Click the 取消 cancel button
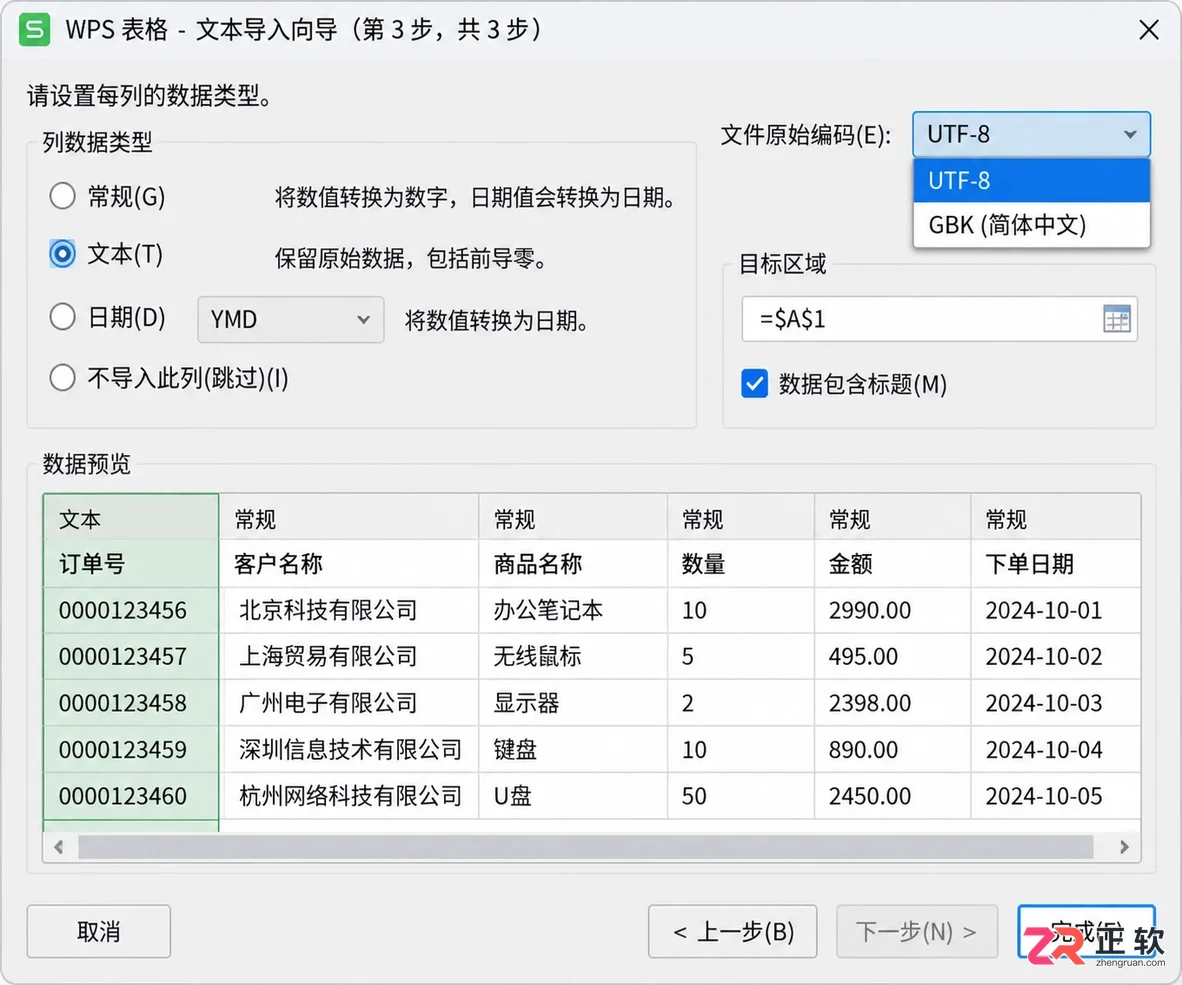 (99, 931)
